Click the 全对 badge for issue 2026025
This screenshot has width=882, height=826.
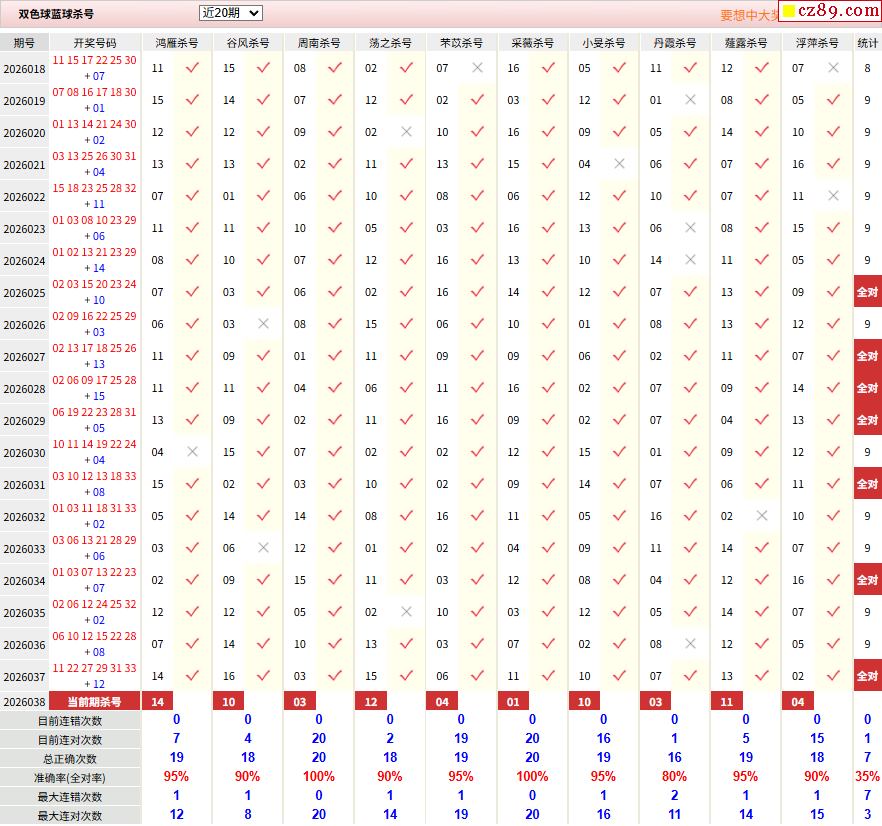click(867, 292)
